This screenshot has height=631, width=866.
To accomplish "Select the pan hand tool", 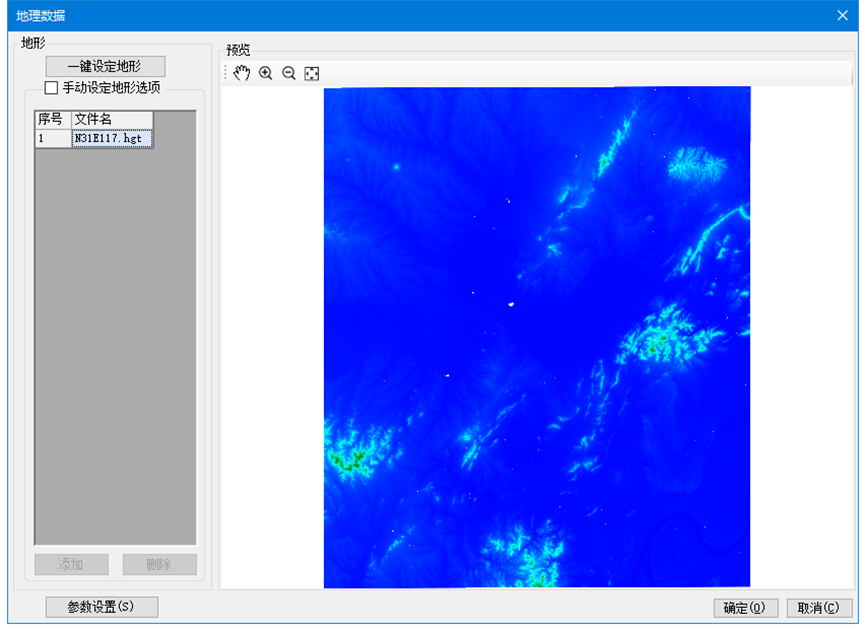I will pyautogui.click(x=242, y=73).
